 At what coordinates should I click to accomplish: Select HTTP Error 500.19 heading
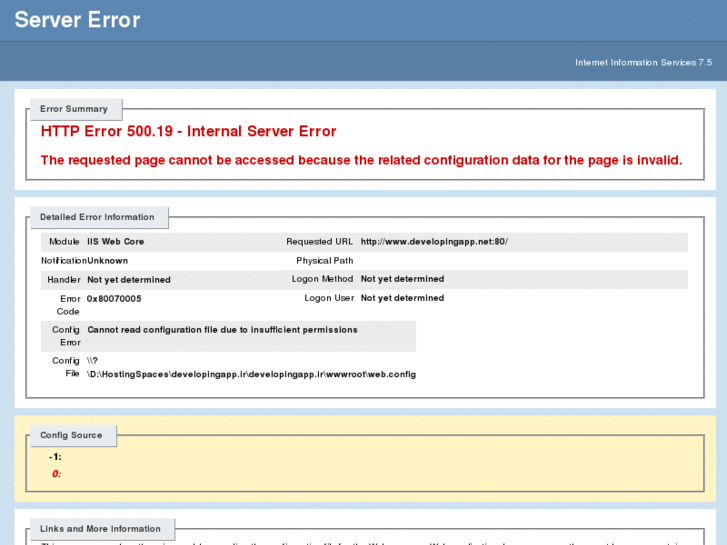(x=188, y=131)
